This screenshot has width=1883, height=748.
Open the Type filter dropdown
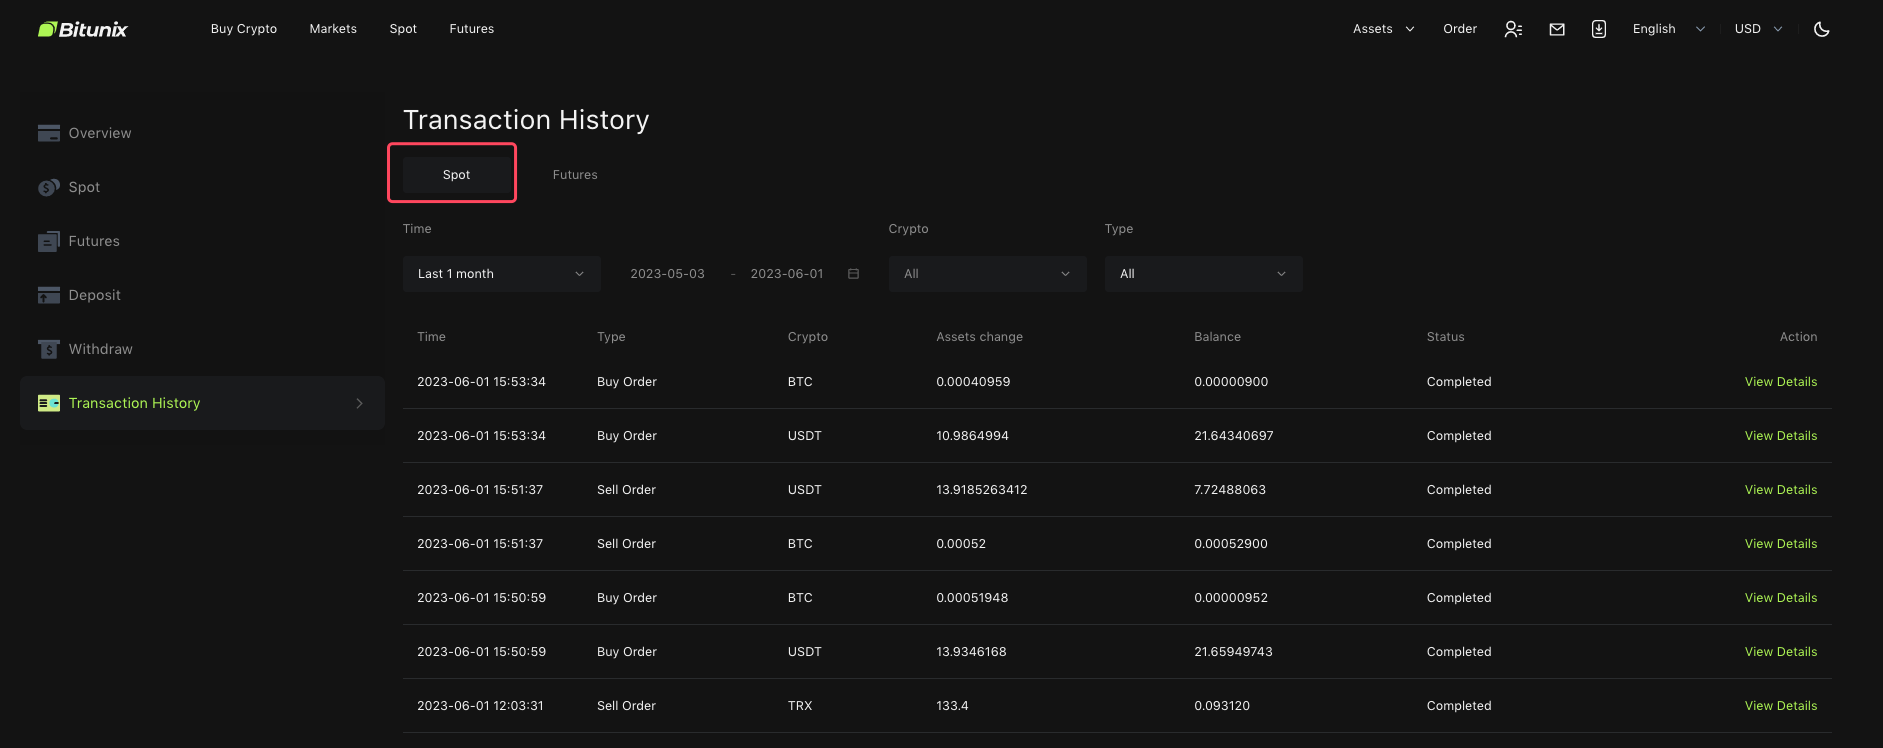[x=1204, y=274]
